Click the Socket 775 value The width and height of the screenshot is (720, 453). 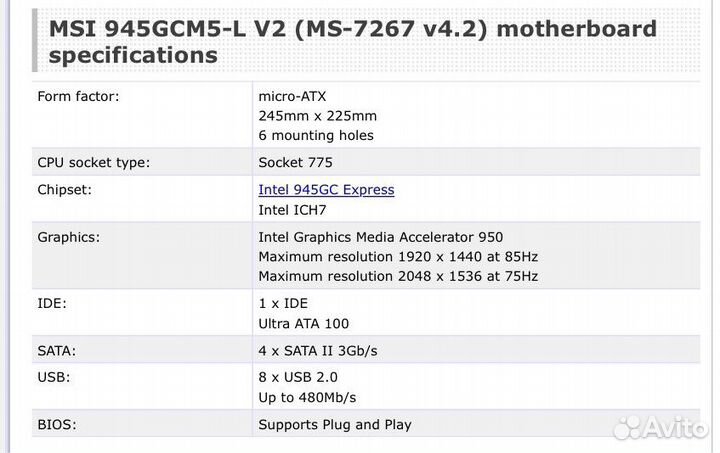click(295, 162)
